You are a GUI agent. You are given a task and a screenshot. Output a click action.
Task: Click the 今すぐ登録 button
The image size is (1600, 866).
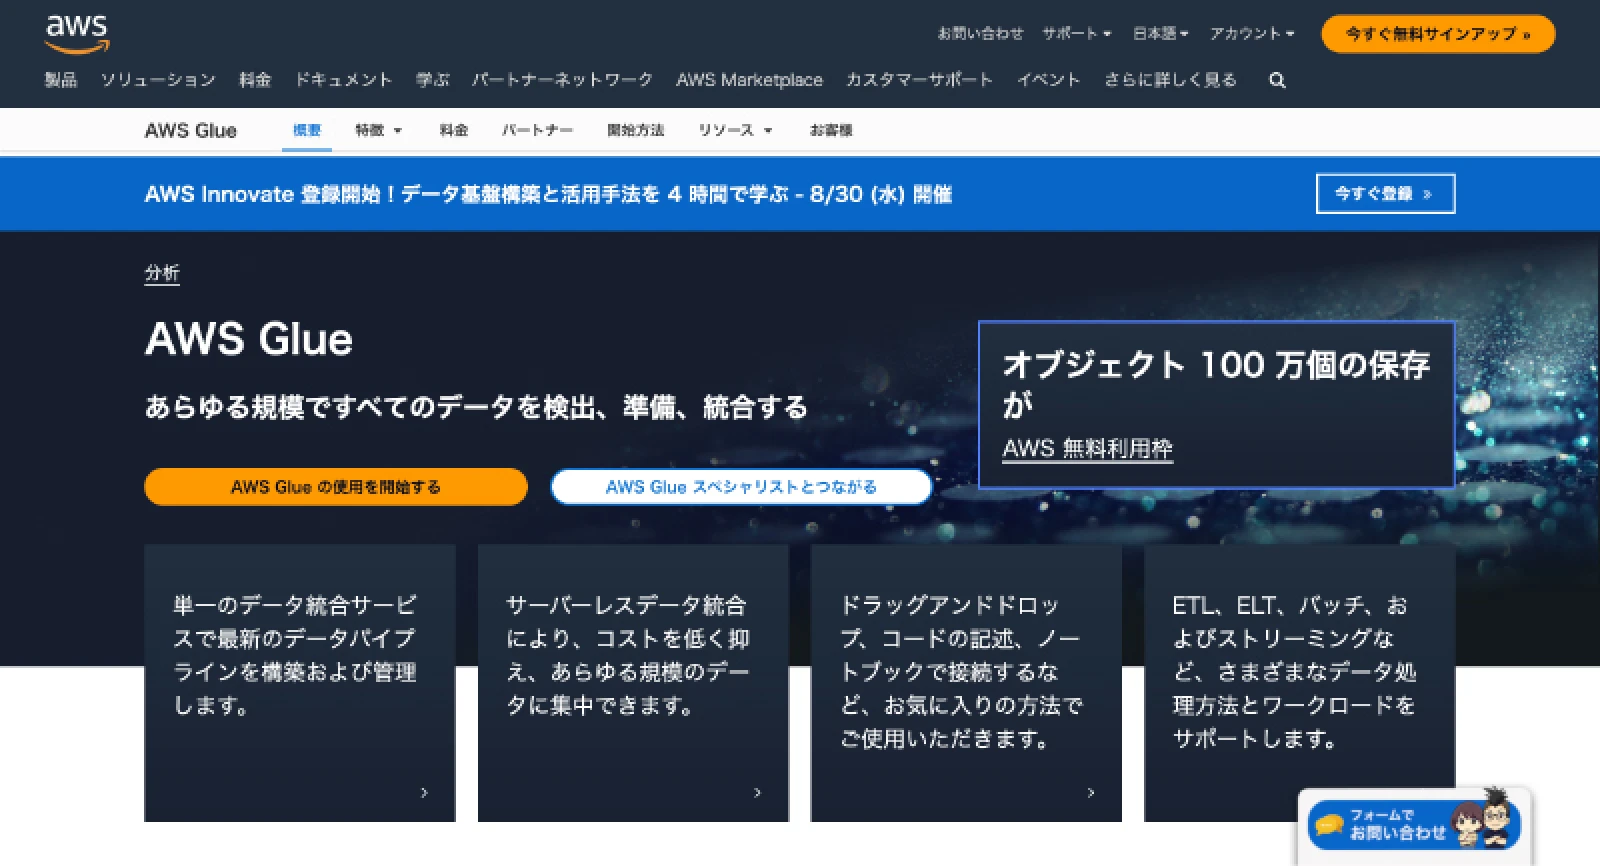(x=1385, y=194)
